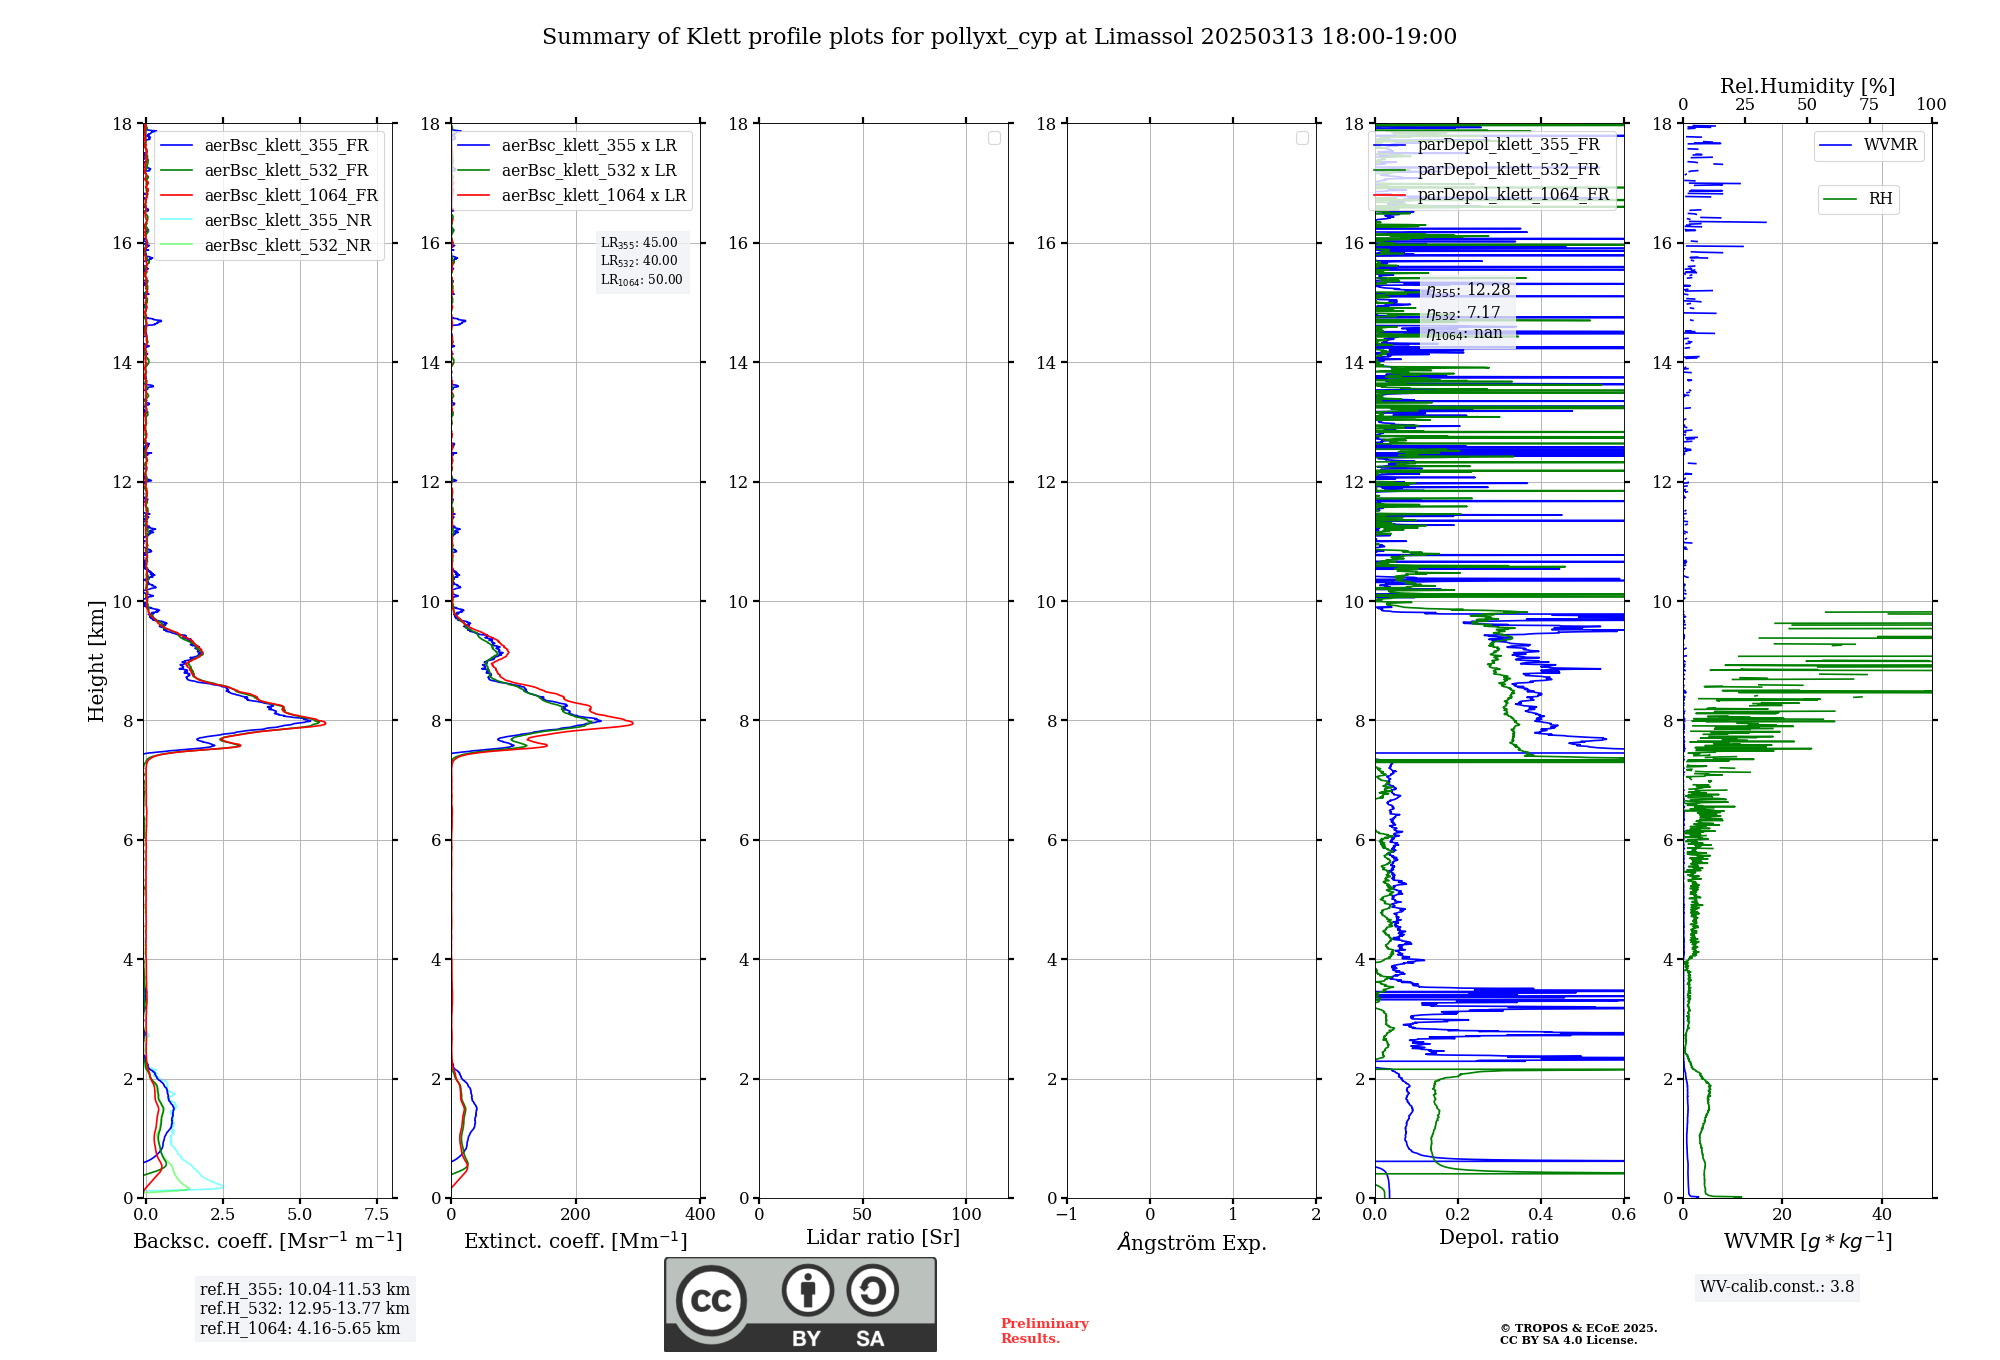Click the LR532: 40.00 annotation
The width and height of the screenshot is (2000, 1360).
coord(639,261)
